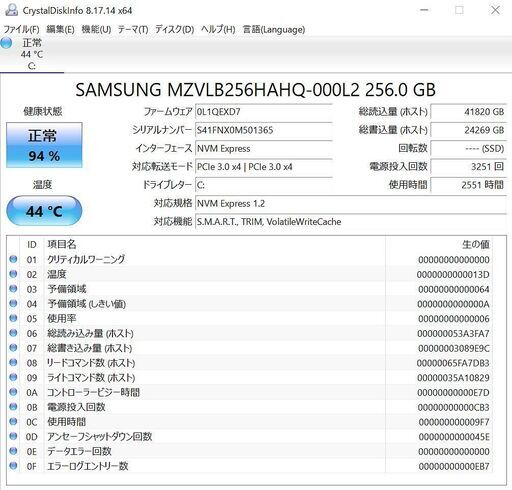
Task: Click status orb of row 0A コントローラービジー時間
Action: (13, 392)
